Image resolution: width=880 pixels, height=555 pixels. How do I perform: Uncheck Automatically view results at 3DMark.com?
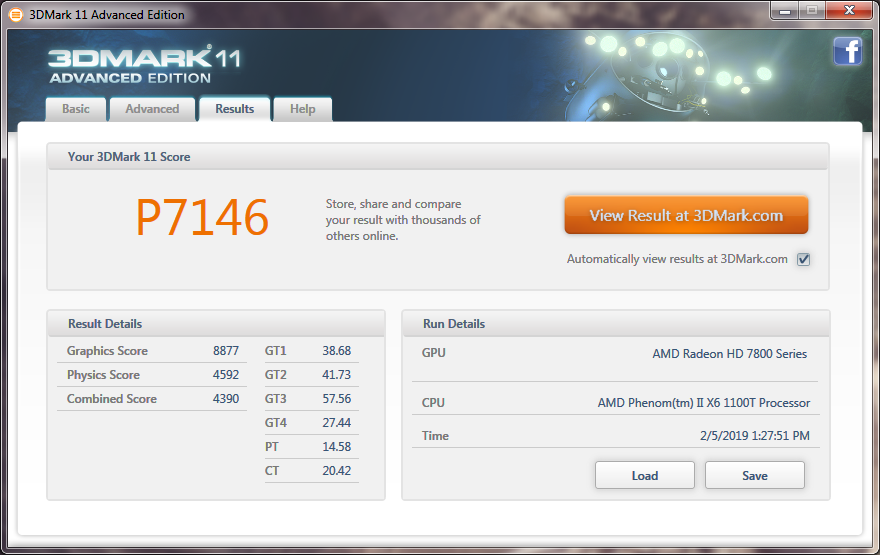click(x=804, y=259)
